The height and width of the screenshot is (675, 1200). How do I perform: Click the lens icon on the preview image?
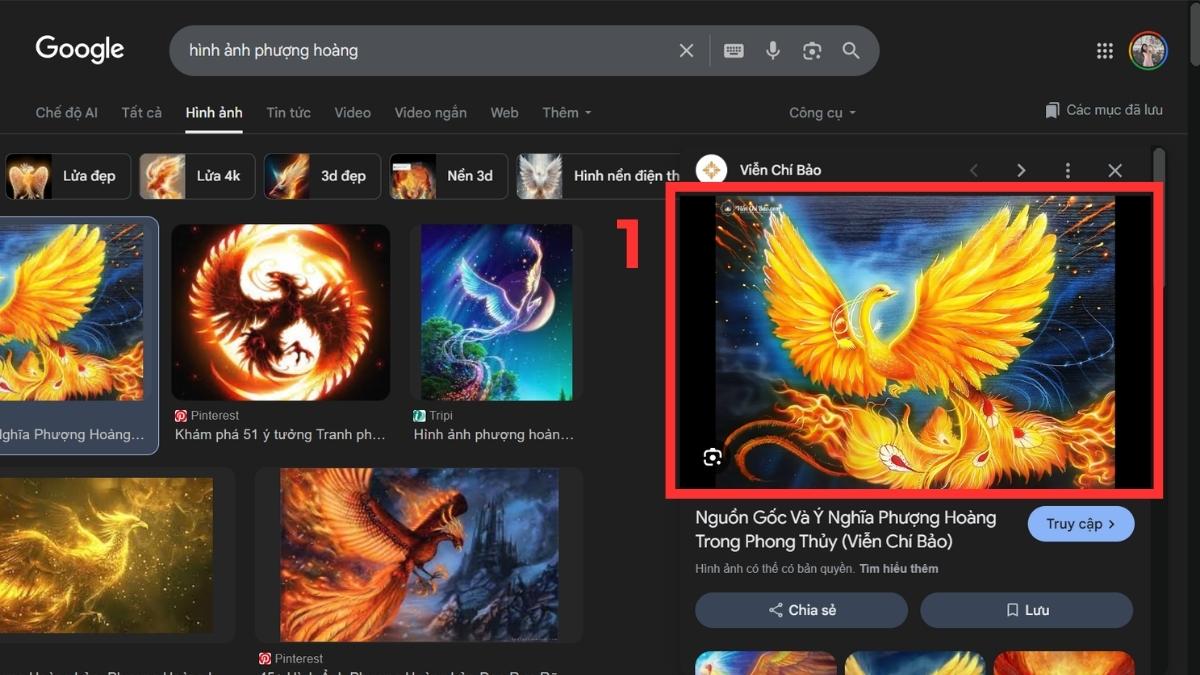[712, 457]
